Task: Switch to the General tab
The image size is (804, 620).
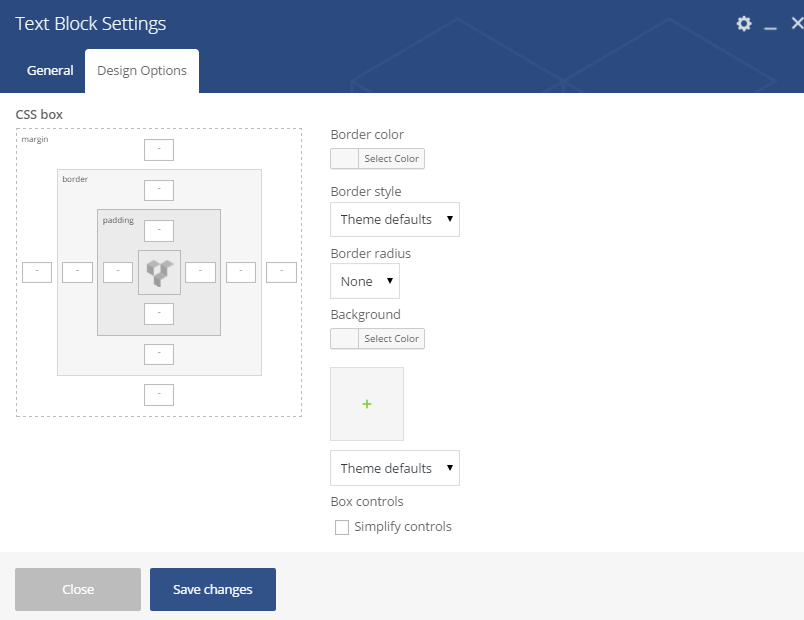Action: [50, 70]
